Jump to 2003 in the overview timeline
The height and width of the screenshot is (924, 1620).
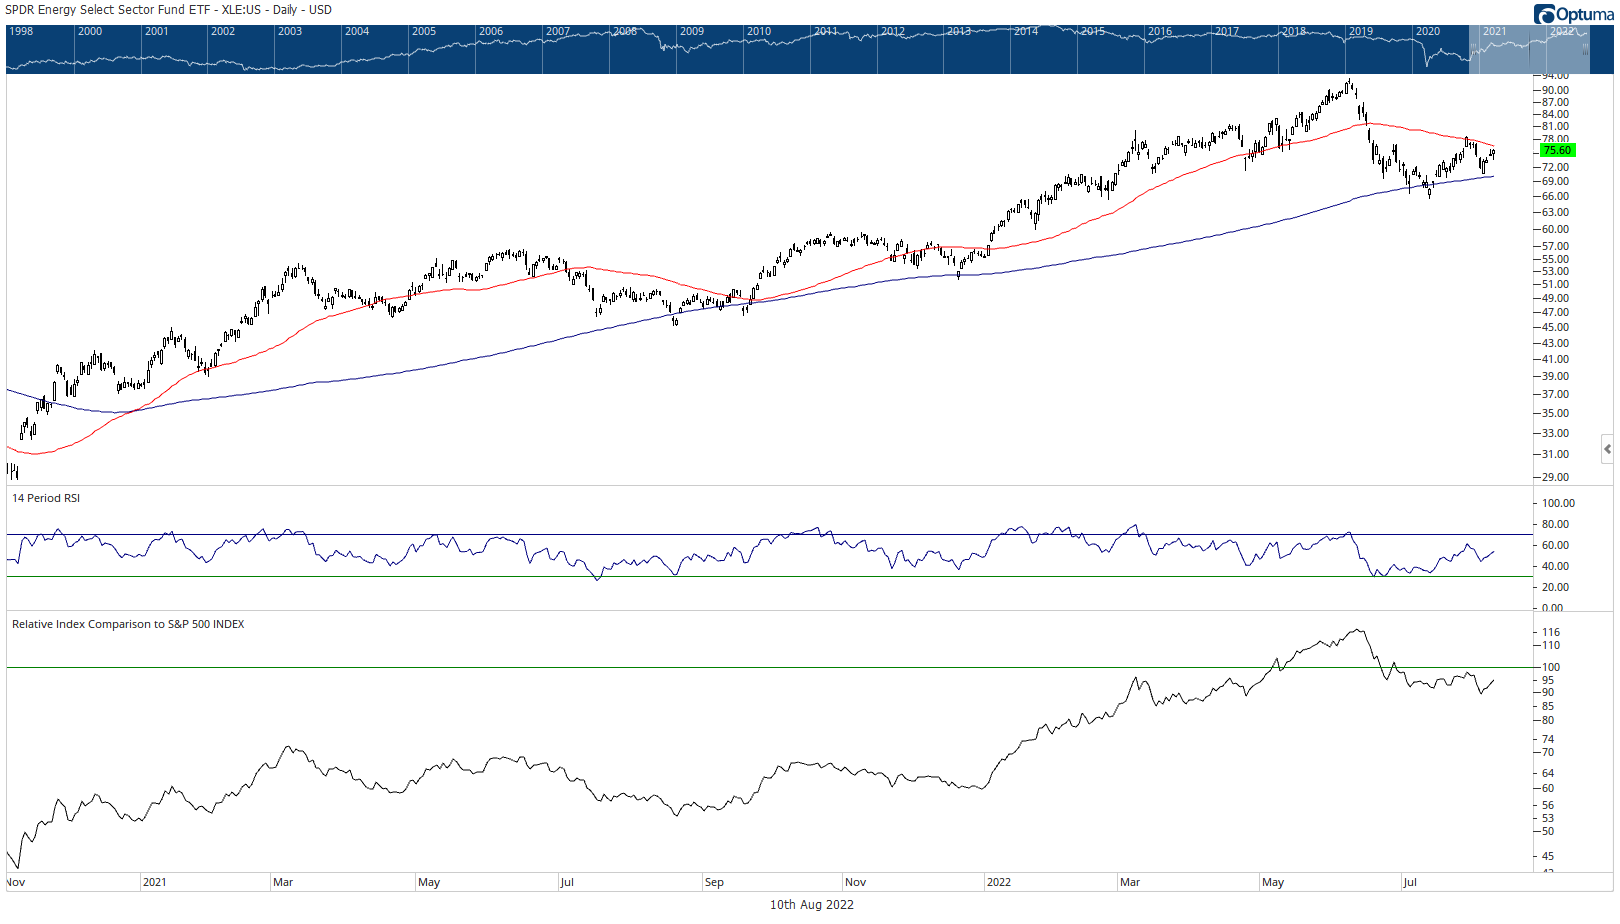pyautogui.click(x=290, y=31)
